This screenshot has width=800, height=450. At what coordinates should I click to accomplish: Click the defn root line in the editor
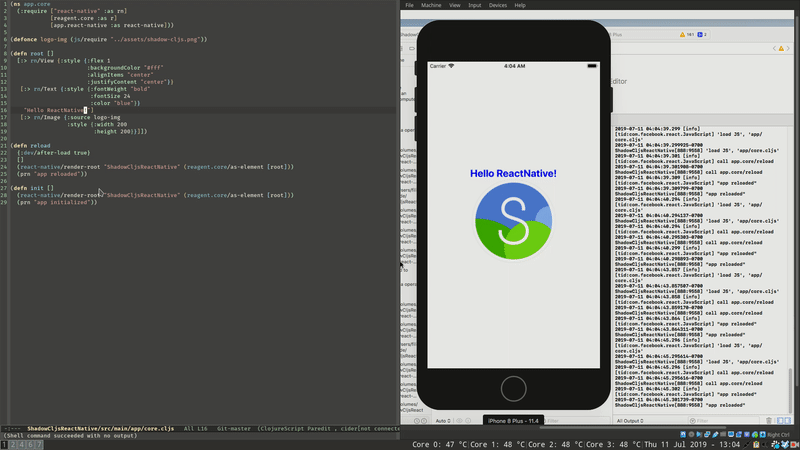[32, 54]
